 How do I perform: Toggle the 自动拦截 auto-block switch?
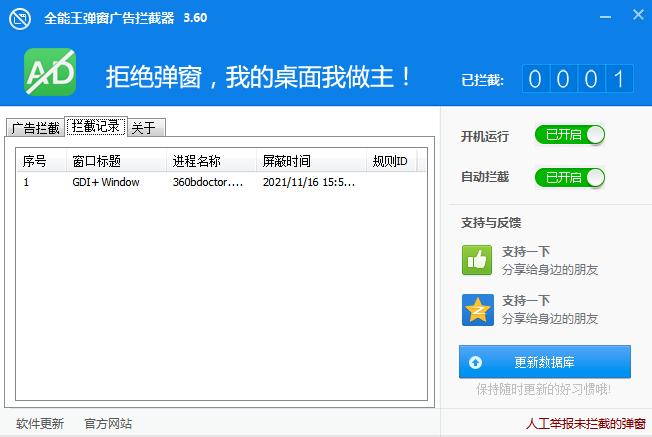pos(570,177)
